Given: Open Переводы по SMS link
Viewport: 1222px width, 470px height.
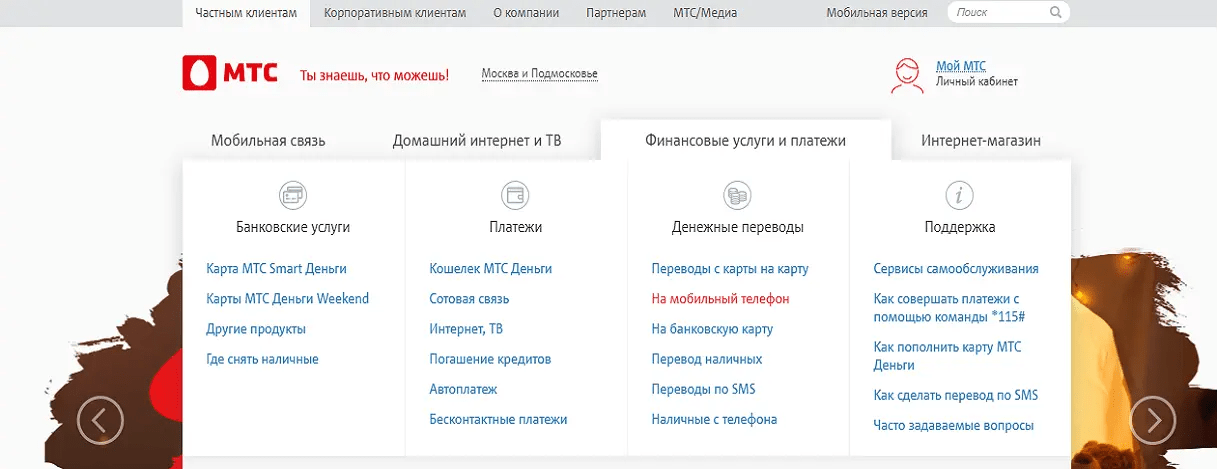Looking at the screenshot, I should point(706,389).
